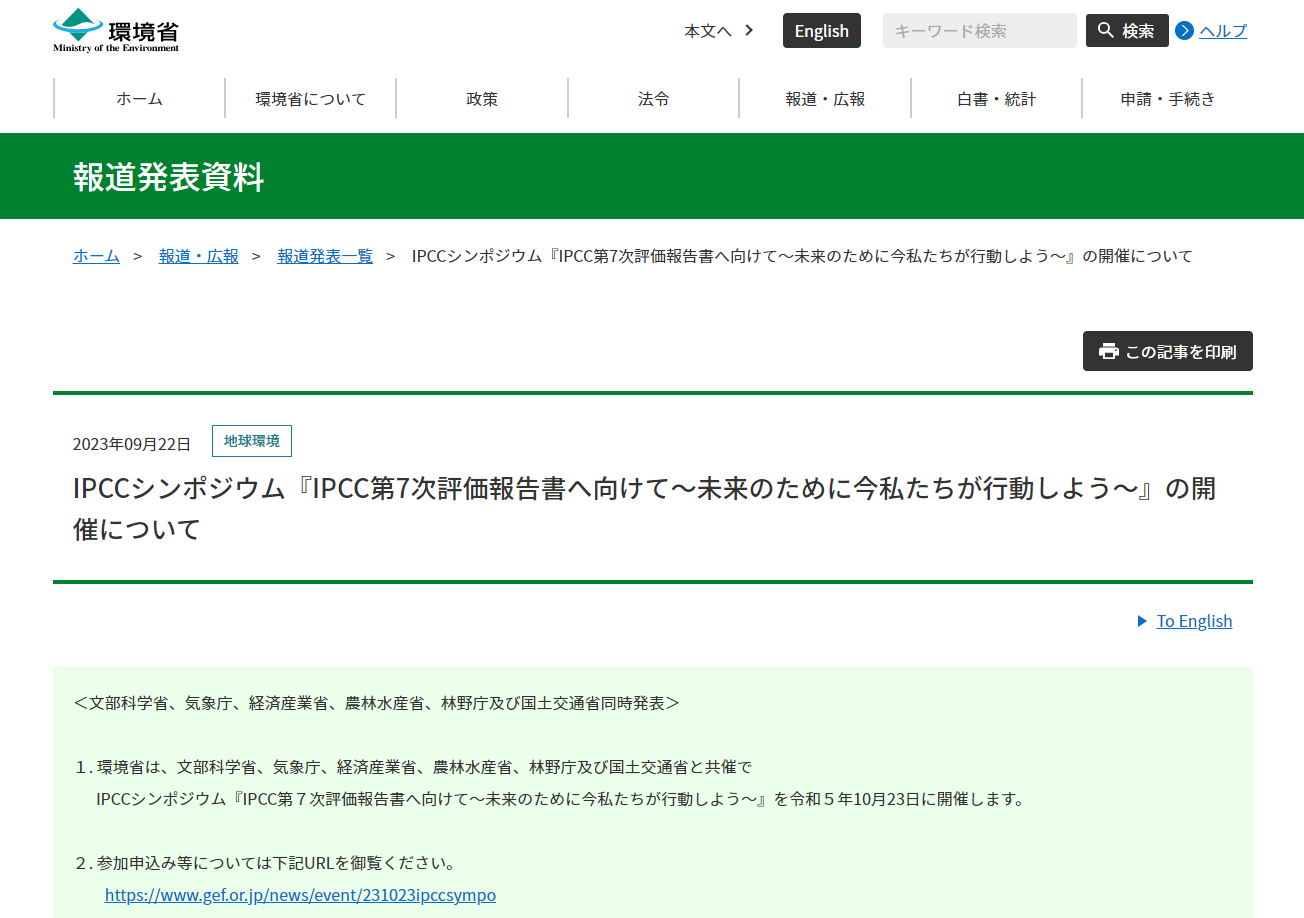
Task: Click the printer icon on print button
Action: pyautogui.click(x=1108, y=351)
